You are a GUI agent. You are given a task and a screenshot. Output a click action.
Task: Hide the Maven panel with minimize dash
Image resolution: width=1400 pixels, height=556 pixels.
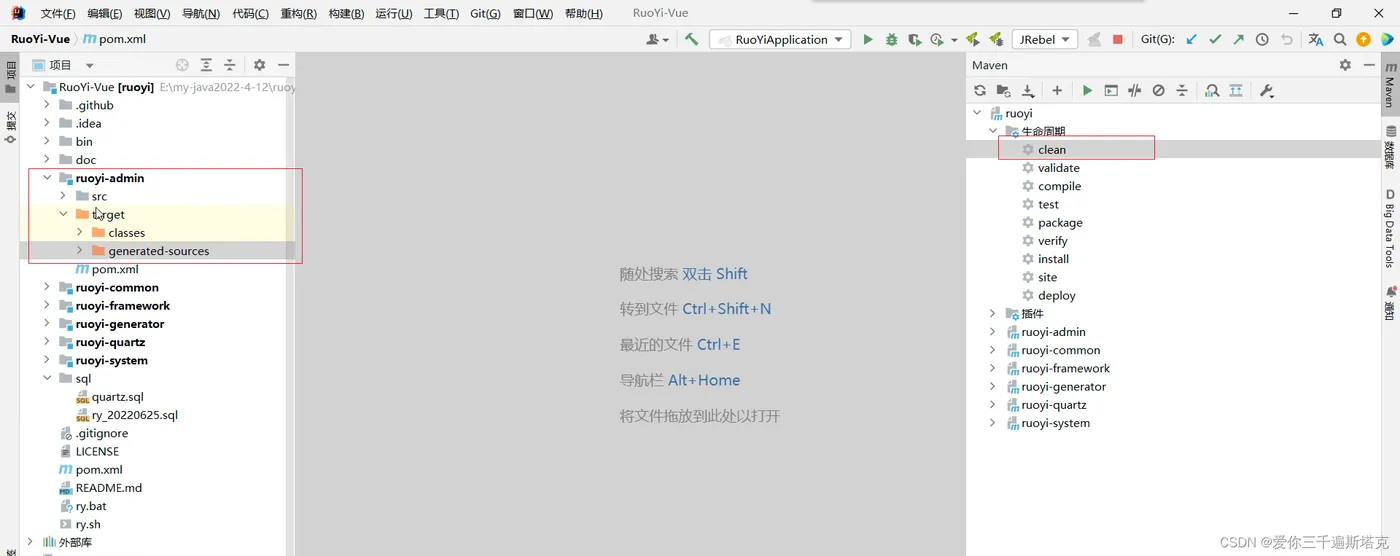pyautogui.click(x=1368, y=64)
